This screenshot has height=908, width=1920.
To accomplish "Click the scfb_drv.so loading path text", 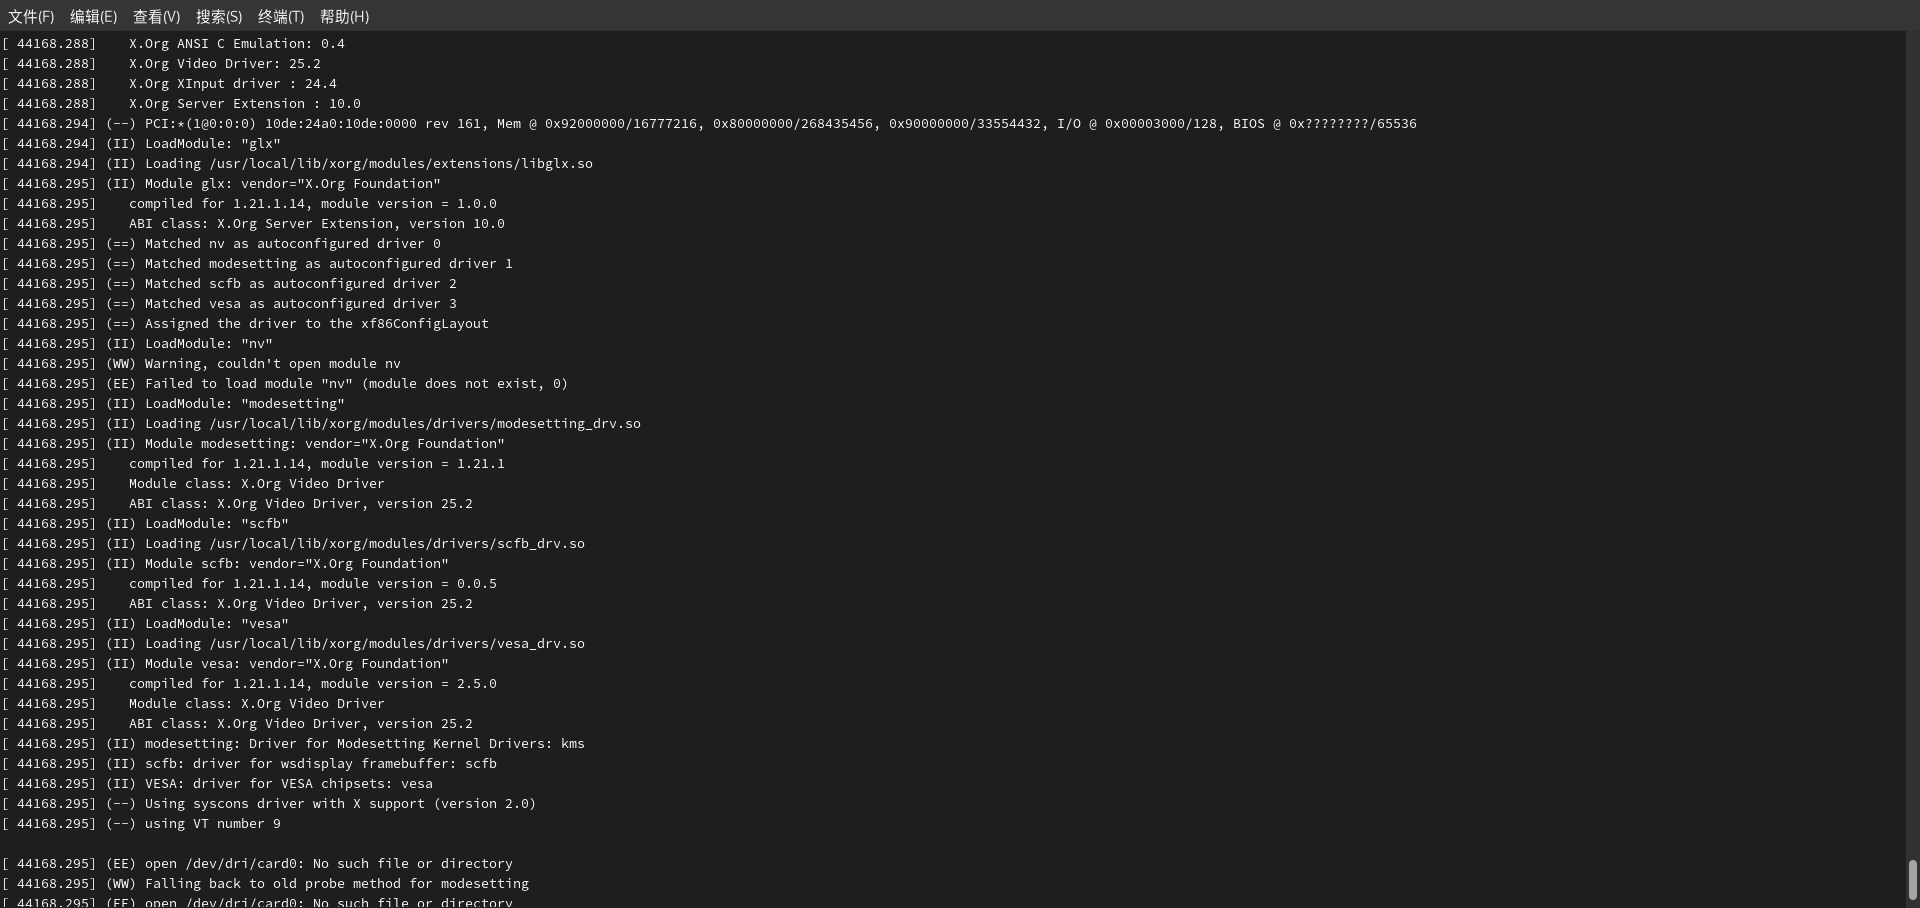I will click(396, 544).
